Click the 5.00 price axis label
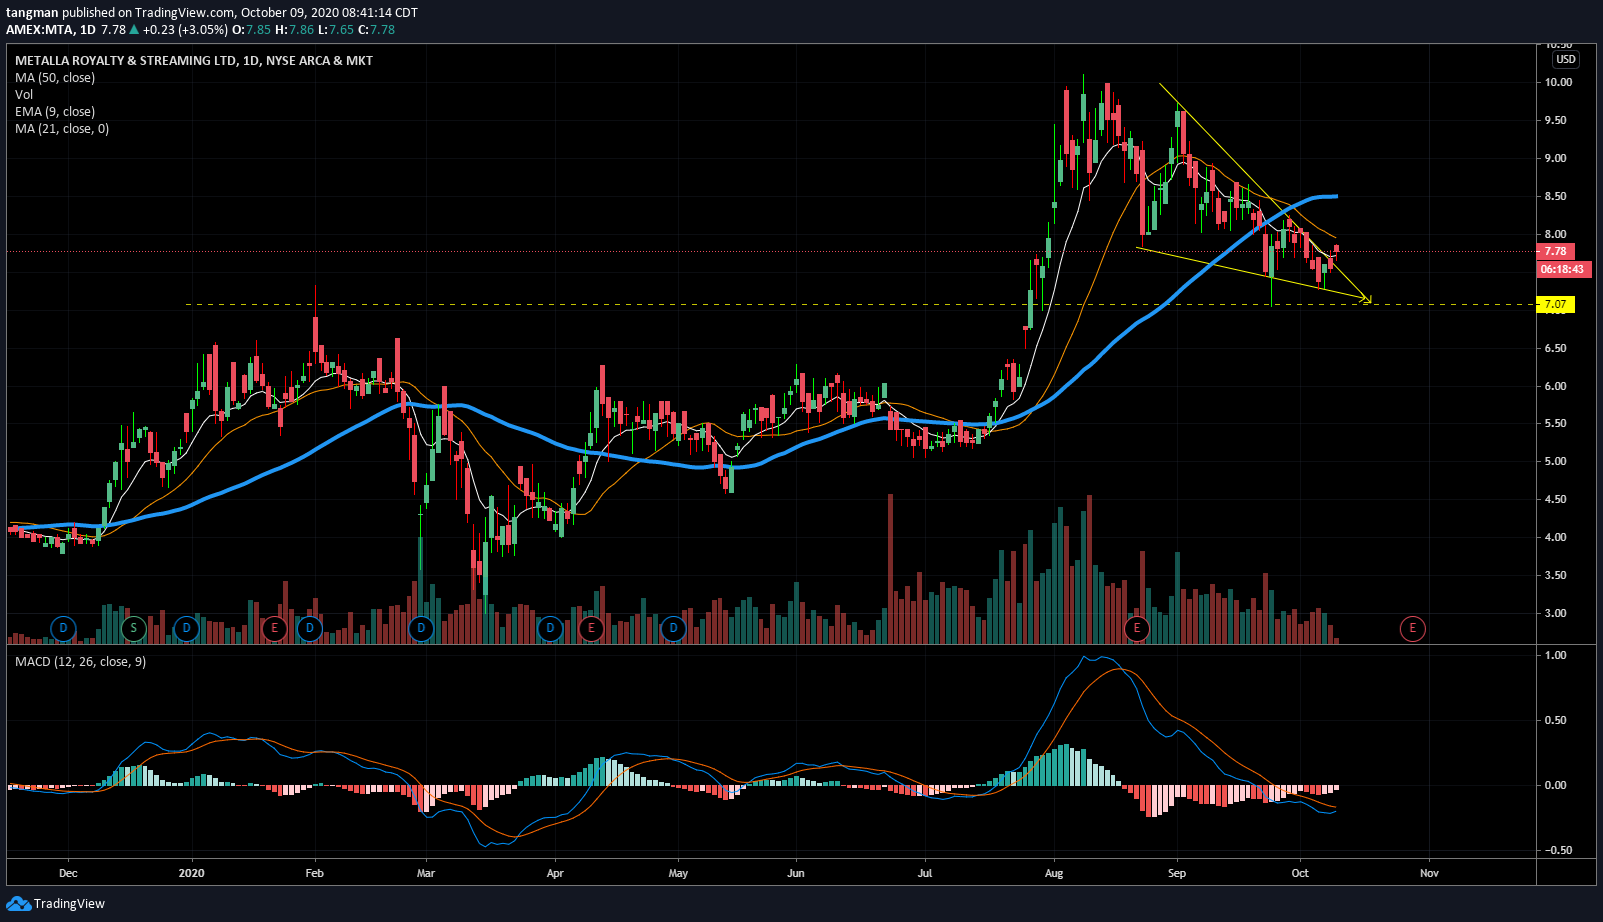Image resolution: width=1603 pixels, height=922 pixels. (x=1555, y=462)
